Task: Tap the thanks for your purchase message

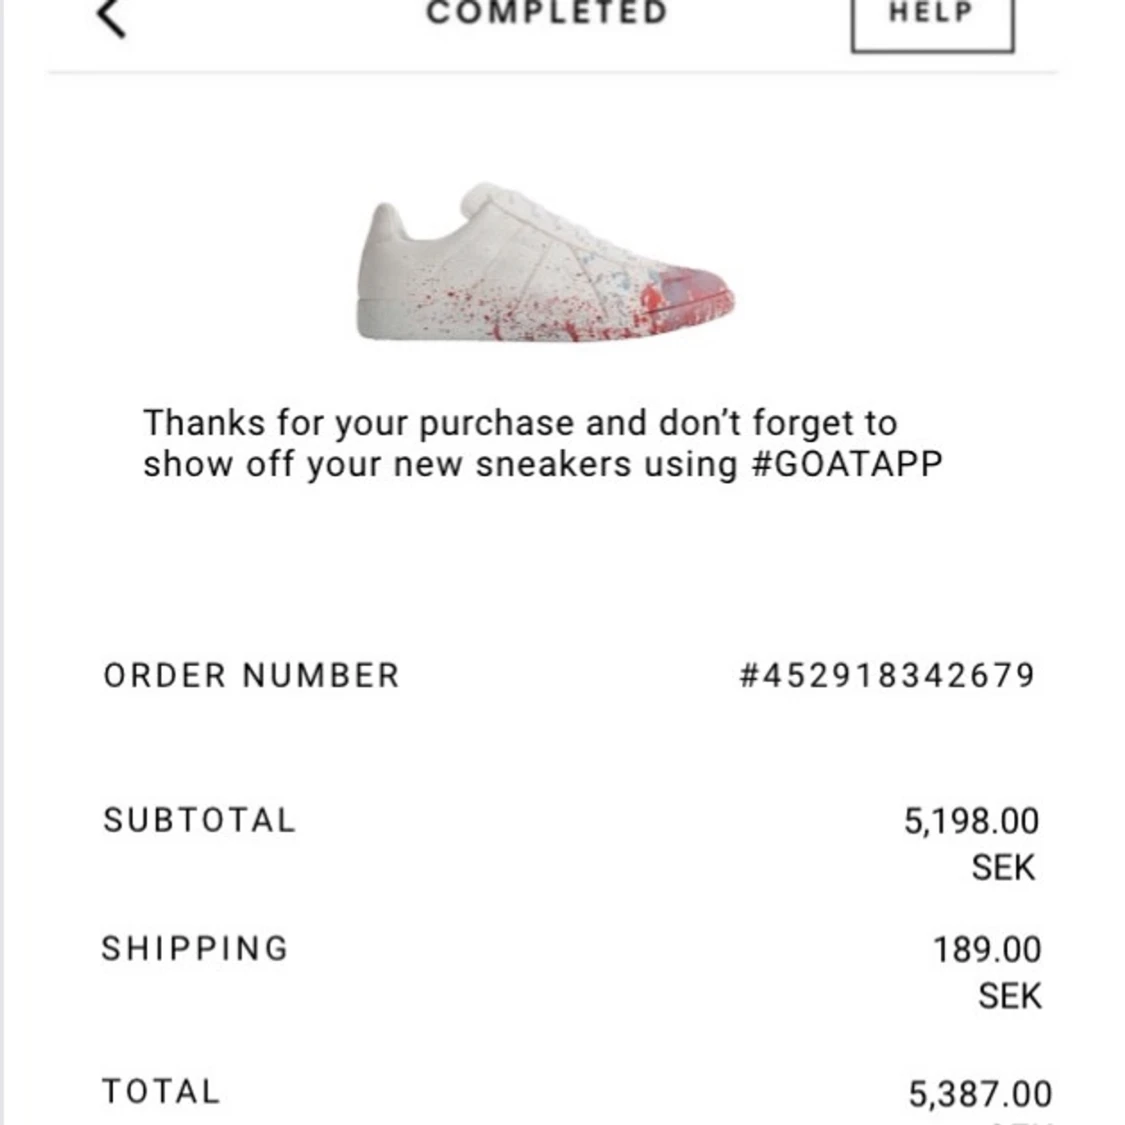Action: click(542, 443)
